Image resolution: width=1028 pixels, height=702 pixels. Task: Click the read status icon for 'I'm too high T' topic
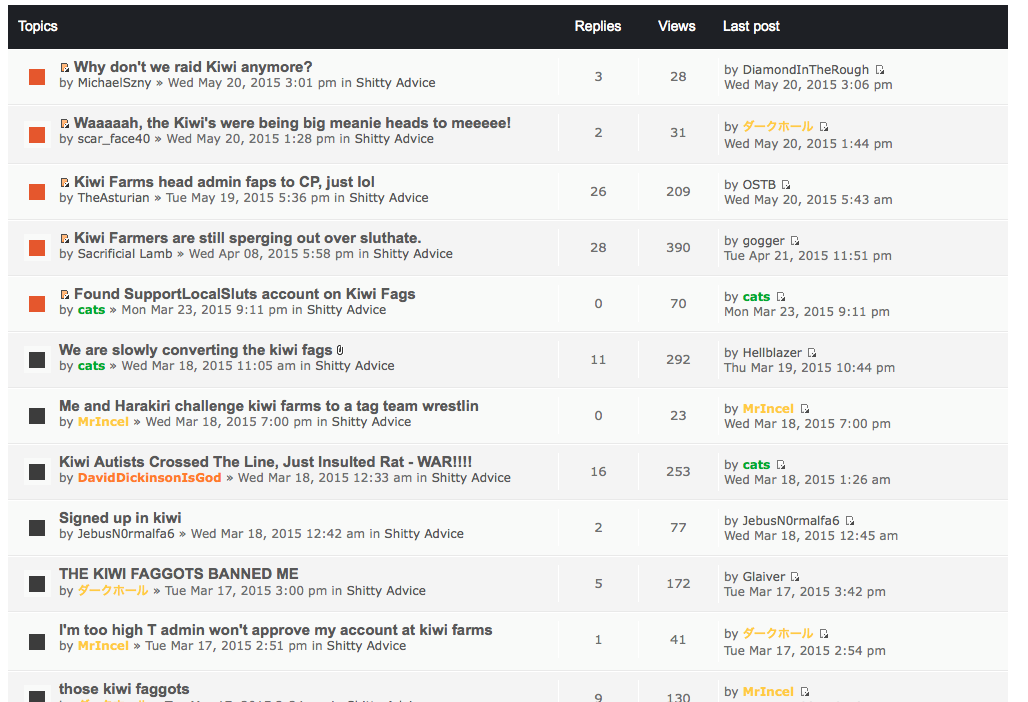[x=37, y=641]
